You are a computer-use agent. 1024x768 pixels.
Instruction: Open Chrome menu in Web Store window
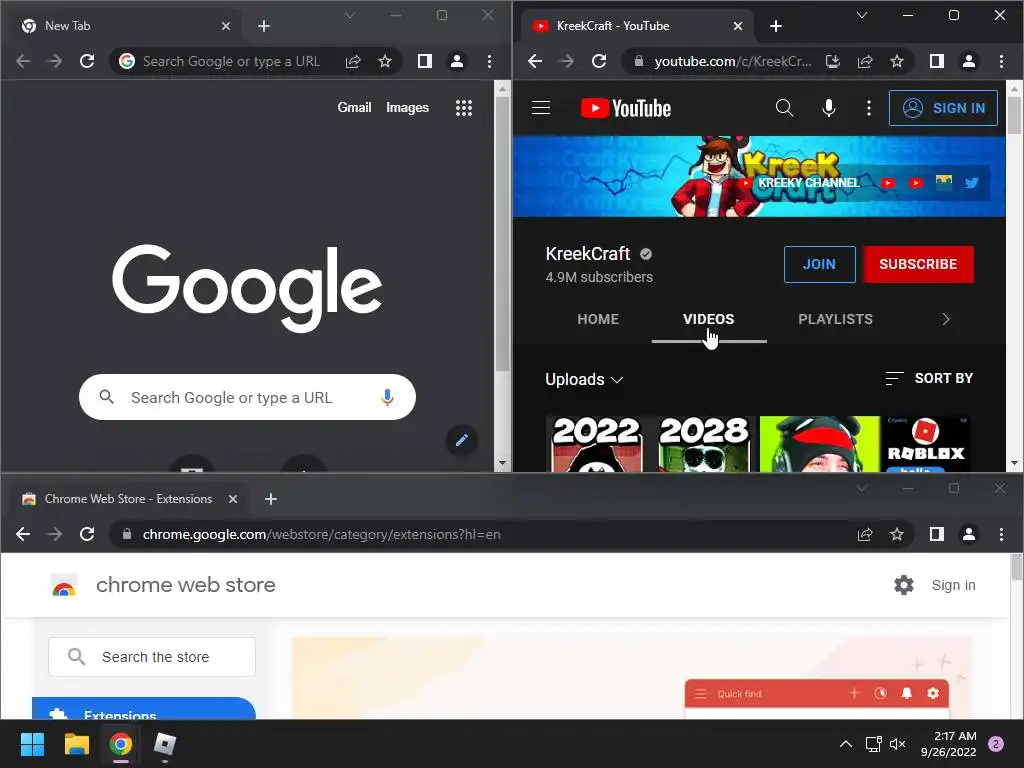click(x=1001, y=534)
